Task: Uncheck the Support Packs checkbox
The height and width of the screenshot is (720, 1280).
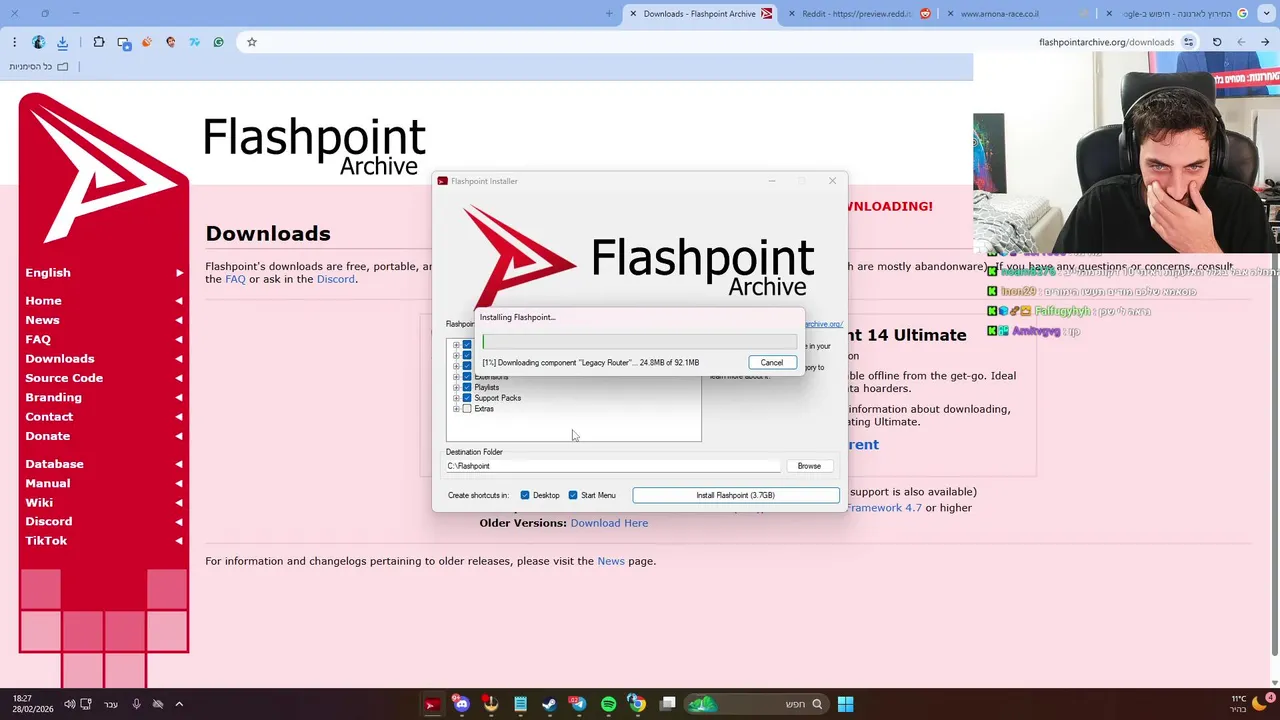Action: coord(467,398)
